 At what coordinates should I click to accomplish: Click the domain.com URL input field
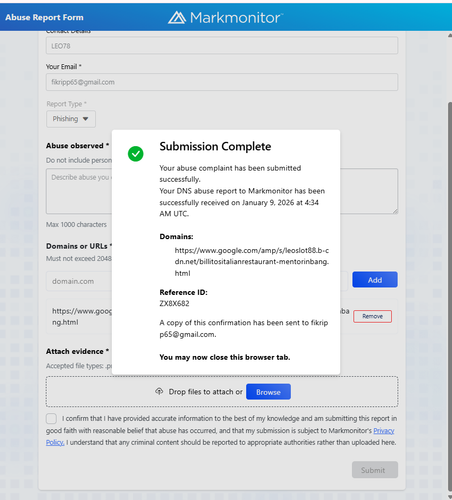(197, 281)
